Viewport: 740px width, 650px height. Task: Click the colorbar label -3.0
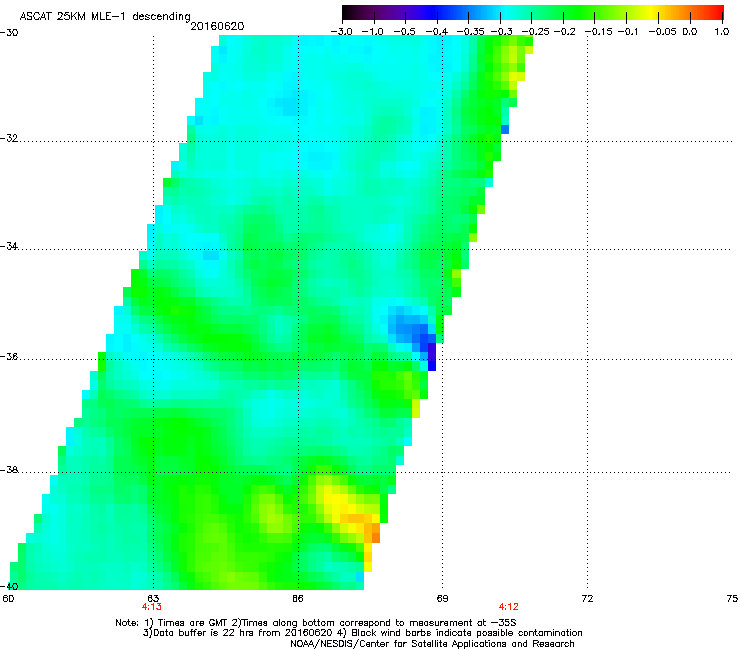[x=342, y=32]
